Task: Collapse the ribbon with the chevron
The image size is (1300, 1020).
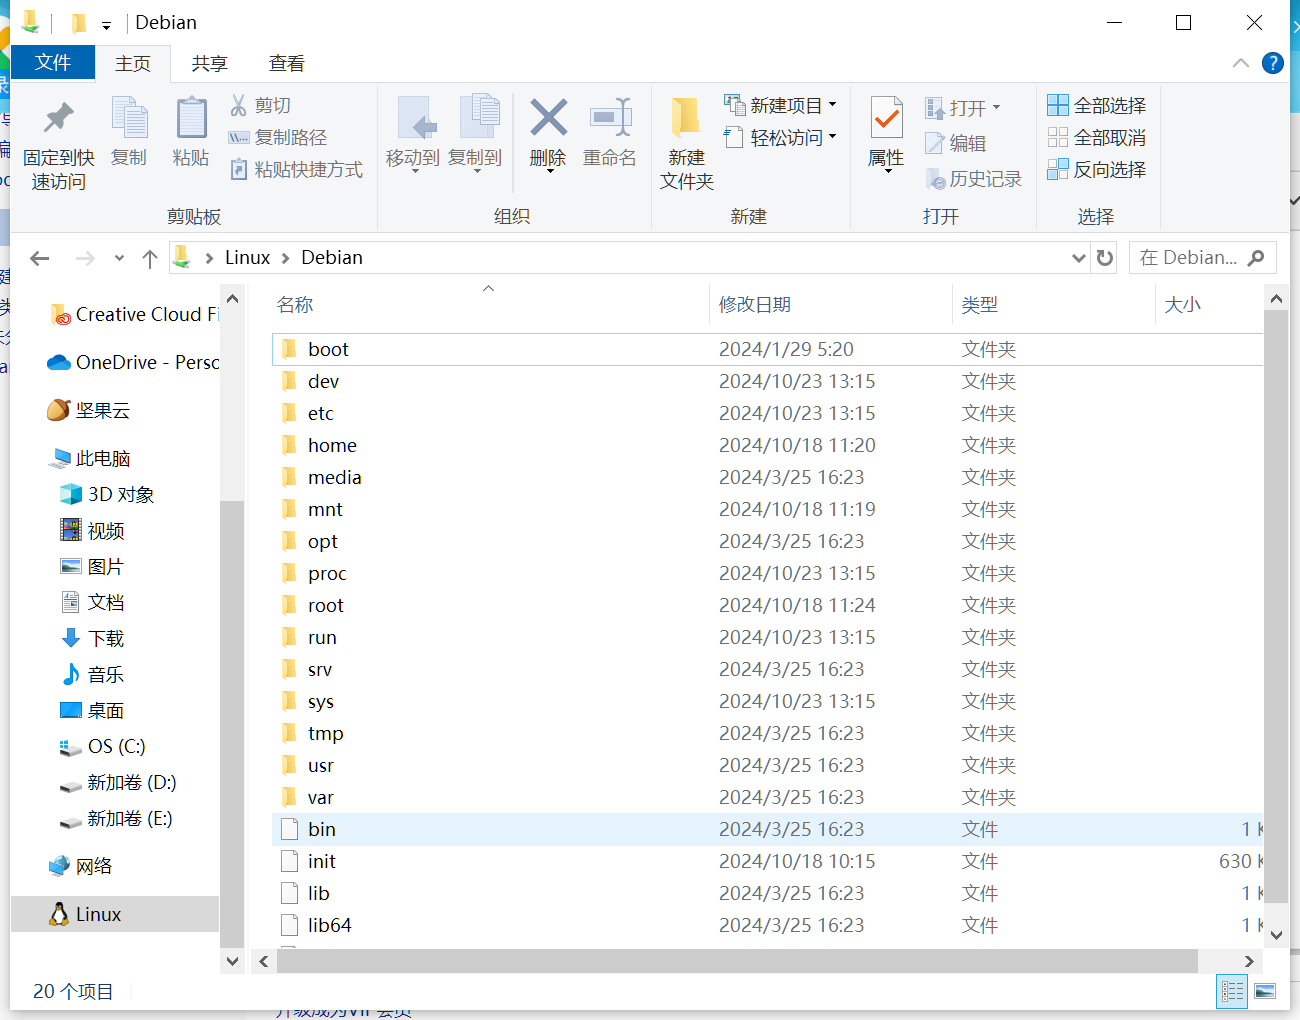Action: click(1241, 63)
